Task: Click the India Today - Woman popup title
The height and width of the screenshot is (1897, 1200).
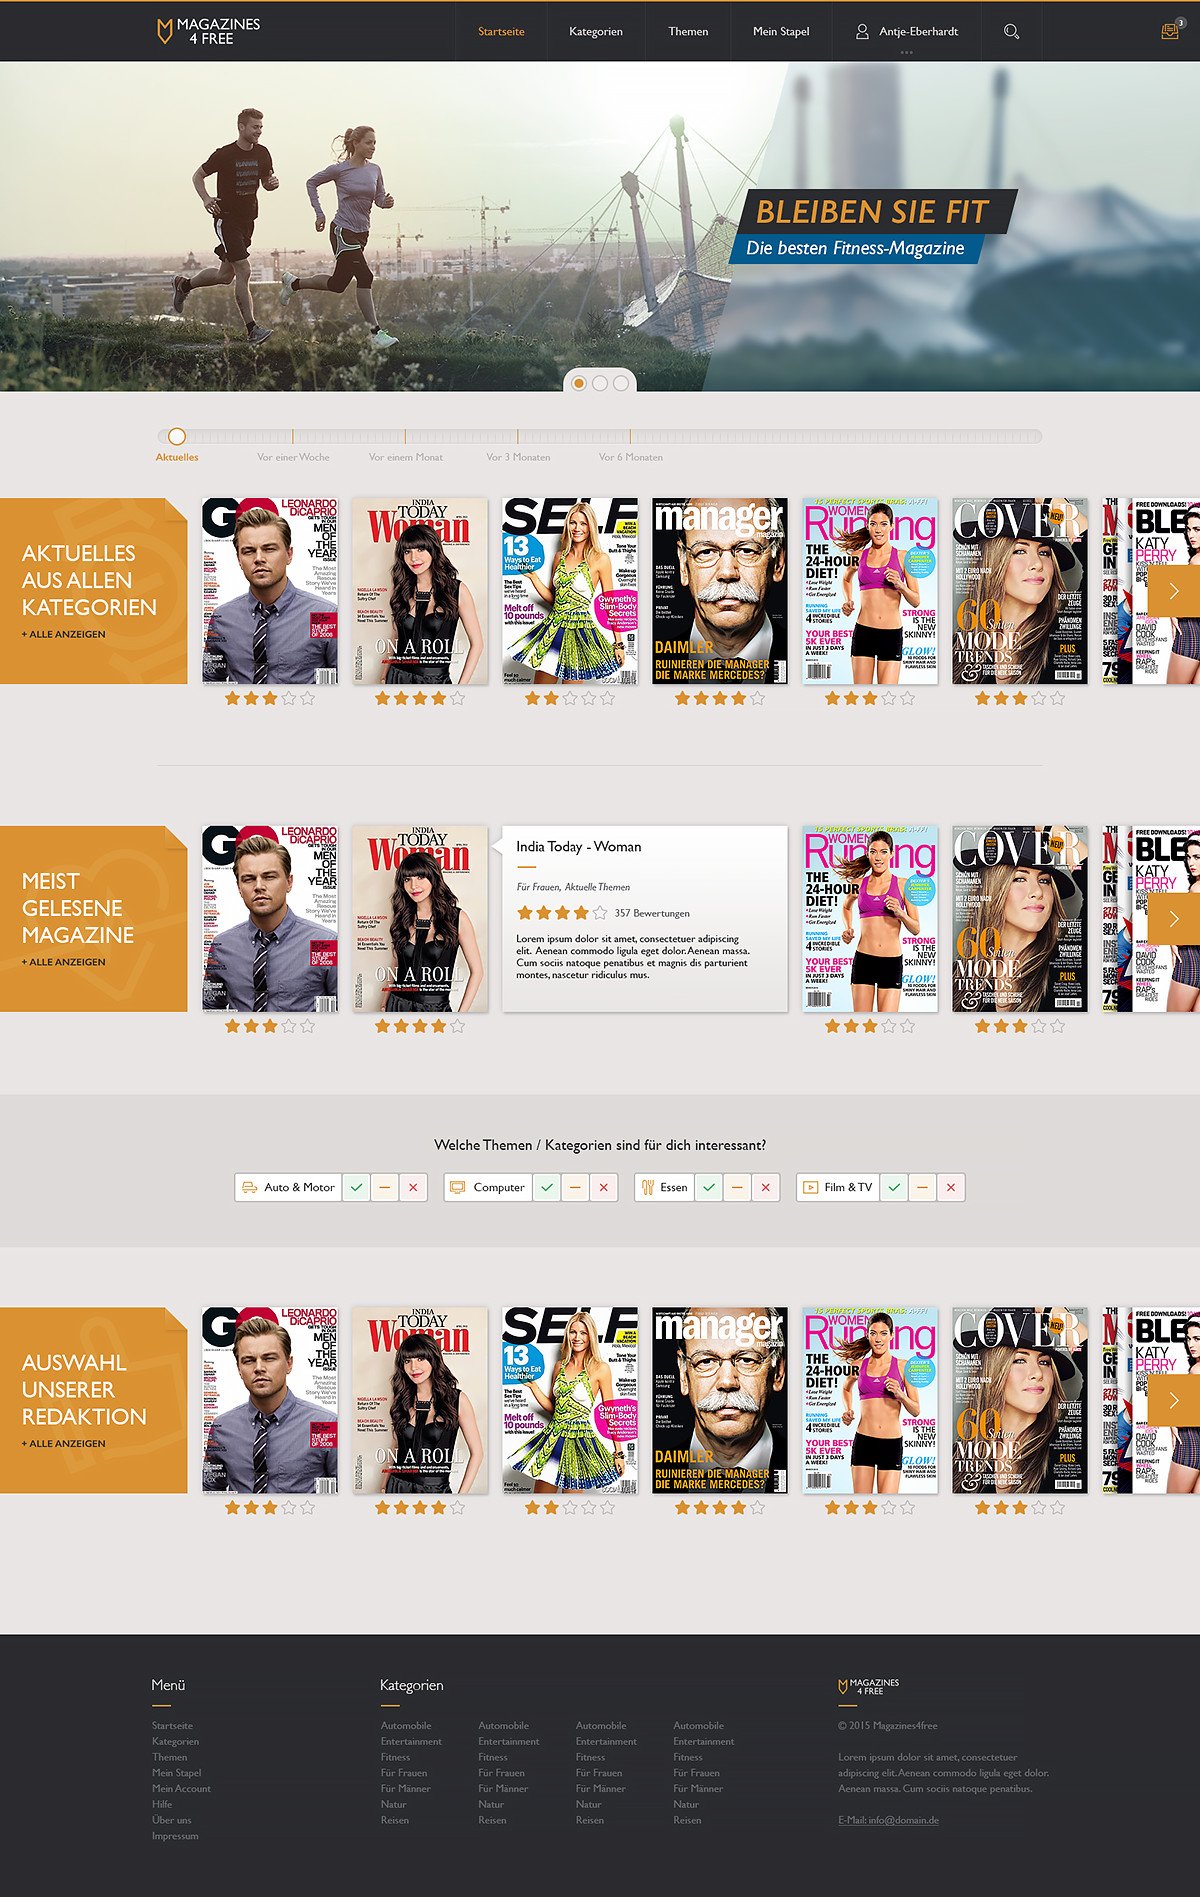Action: [x=579, y=846]
